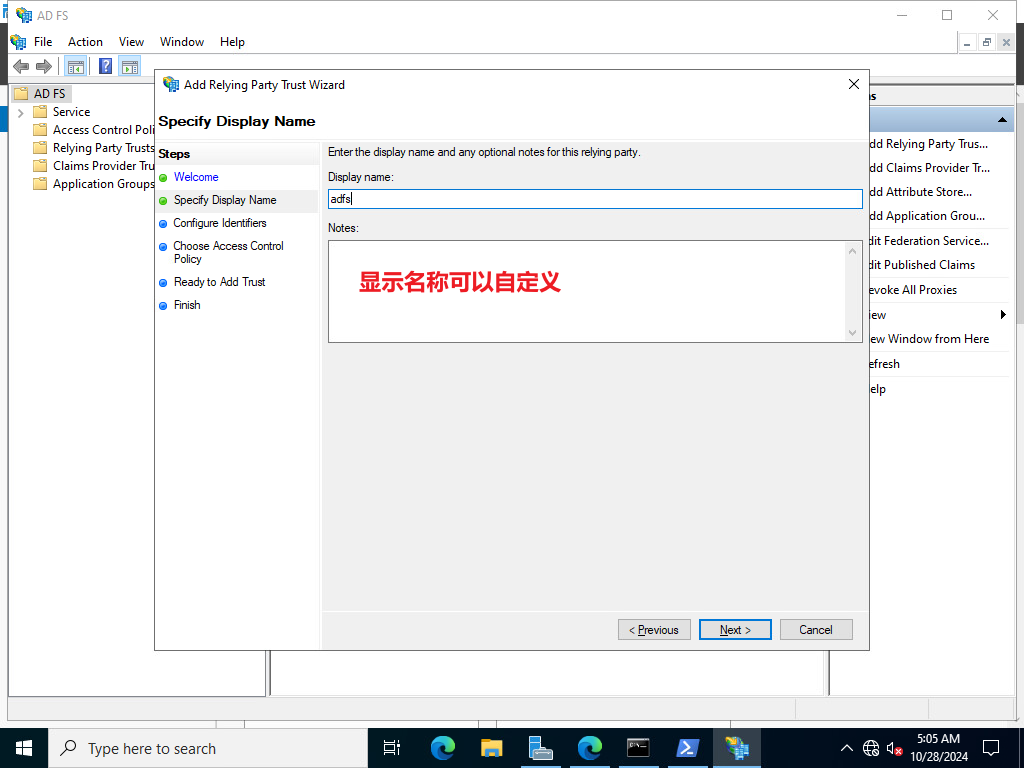Open Server Manager taskbar icon
This screenshot has width=1024, height=768.
[541, 748]
